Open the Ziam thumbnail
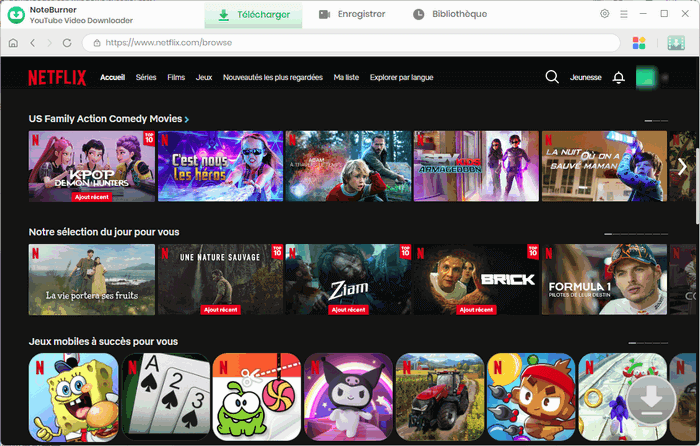 (x=348, y=279)
